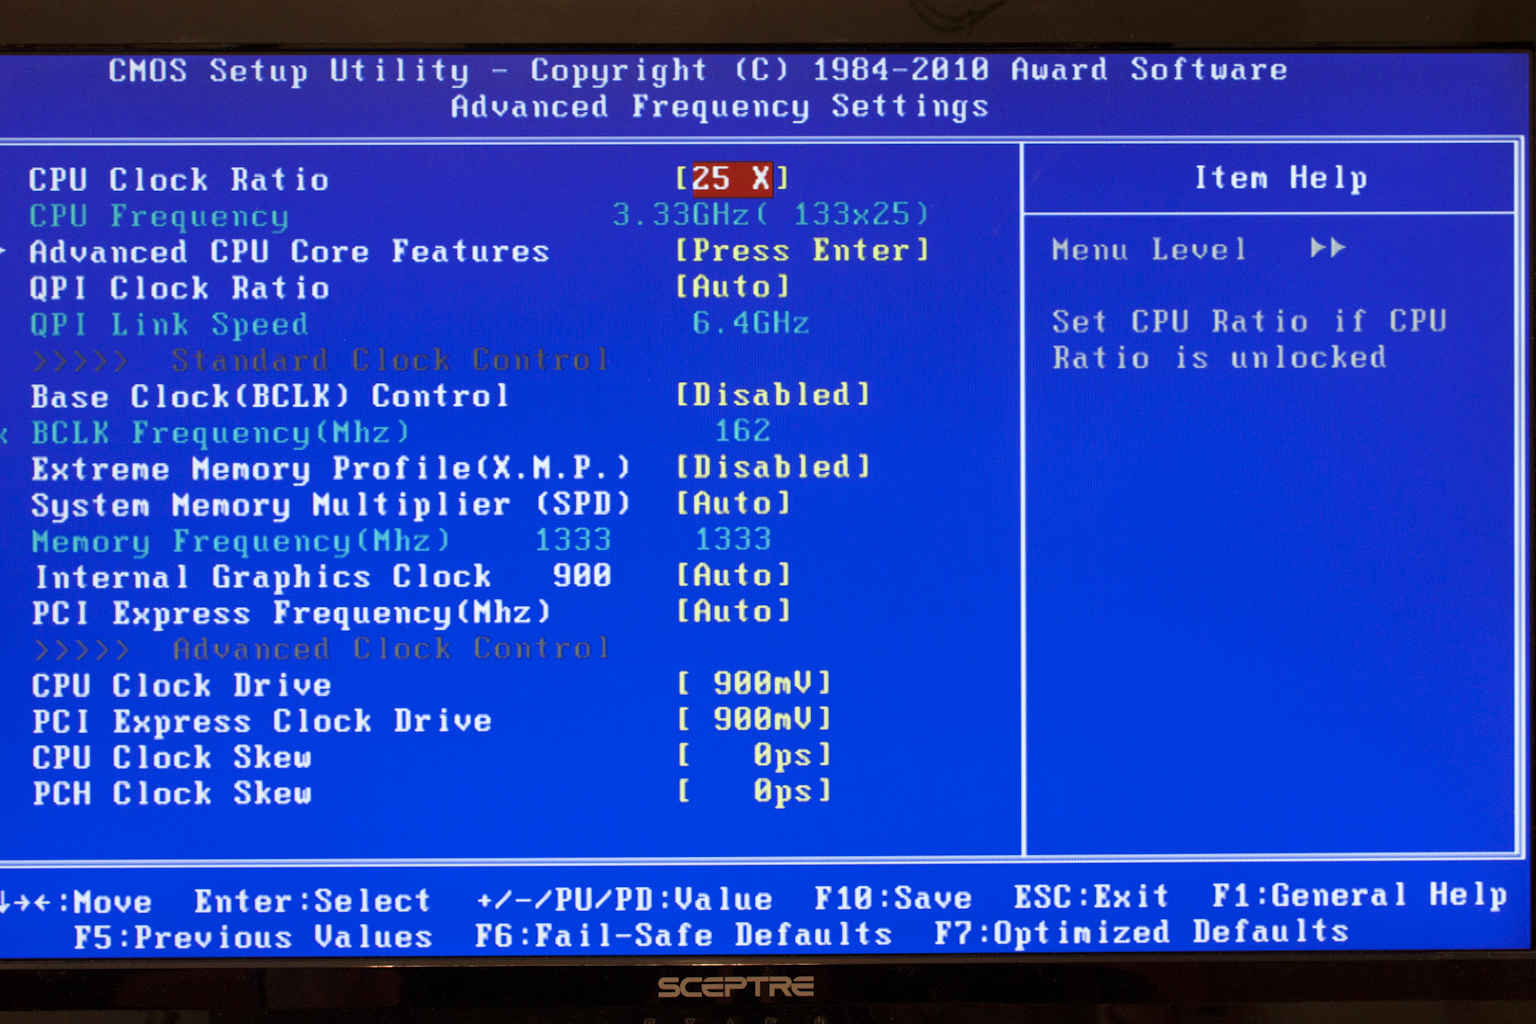Change System Memory Multiplier Auto value

pyautogui.click(x=733, y=503)
